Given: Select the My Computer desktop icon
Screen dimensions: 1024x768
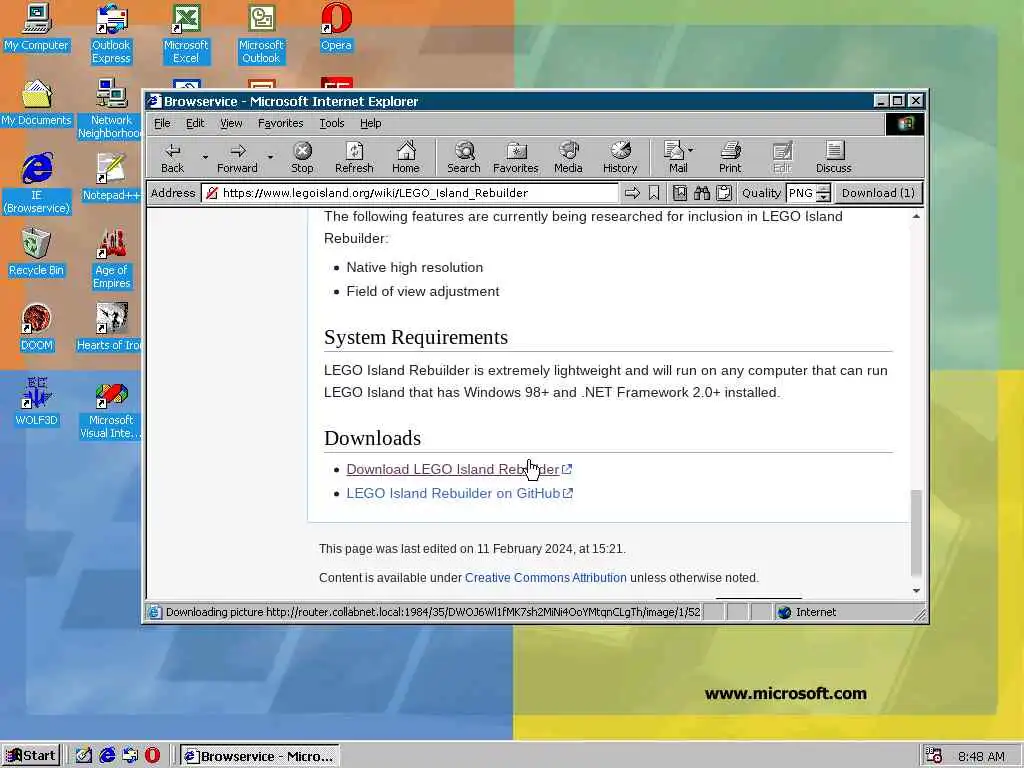Looking at the screenshot, I should tap(36, 27).
